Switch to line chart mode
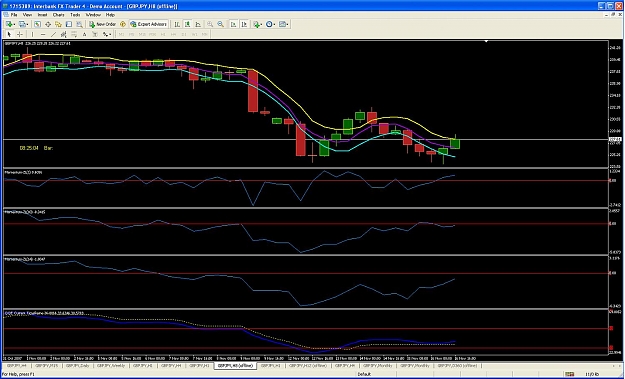Screen dimensions: 625x379 coord(198,24)
